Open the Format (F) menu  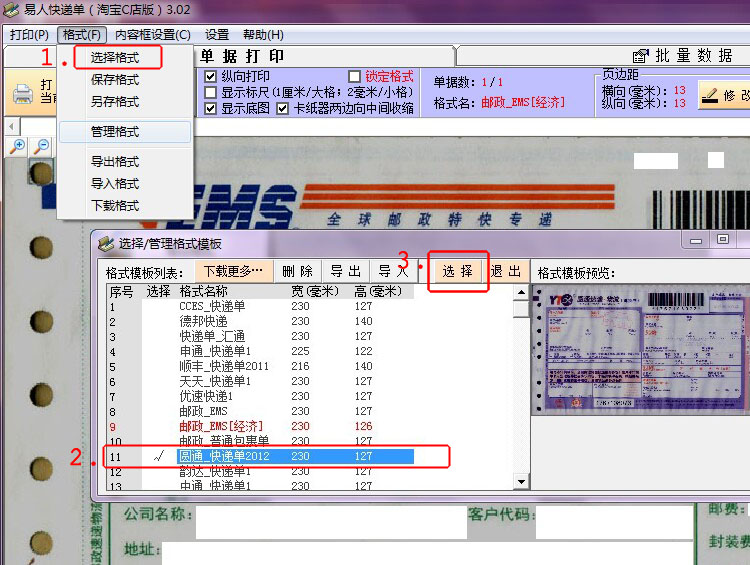pyautogui.click(x=81, y=35)
